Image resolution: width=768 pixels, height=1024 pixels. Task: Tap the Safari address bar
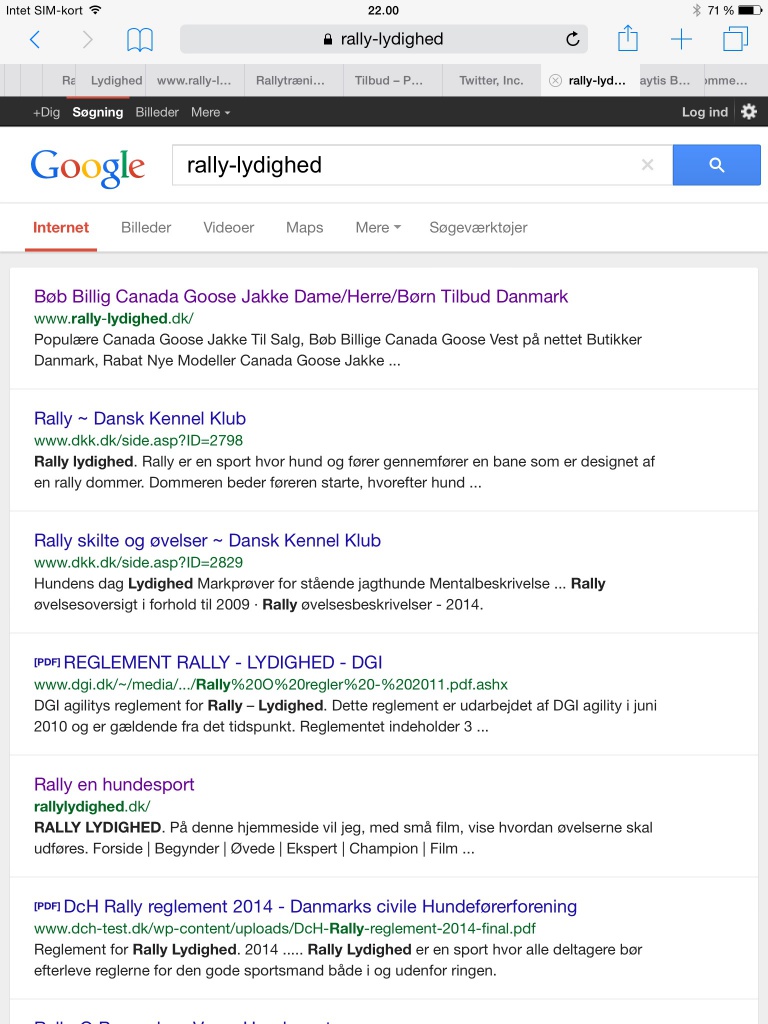(383, 39)
